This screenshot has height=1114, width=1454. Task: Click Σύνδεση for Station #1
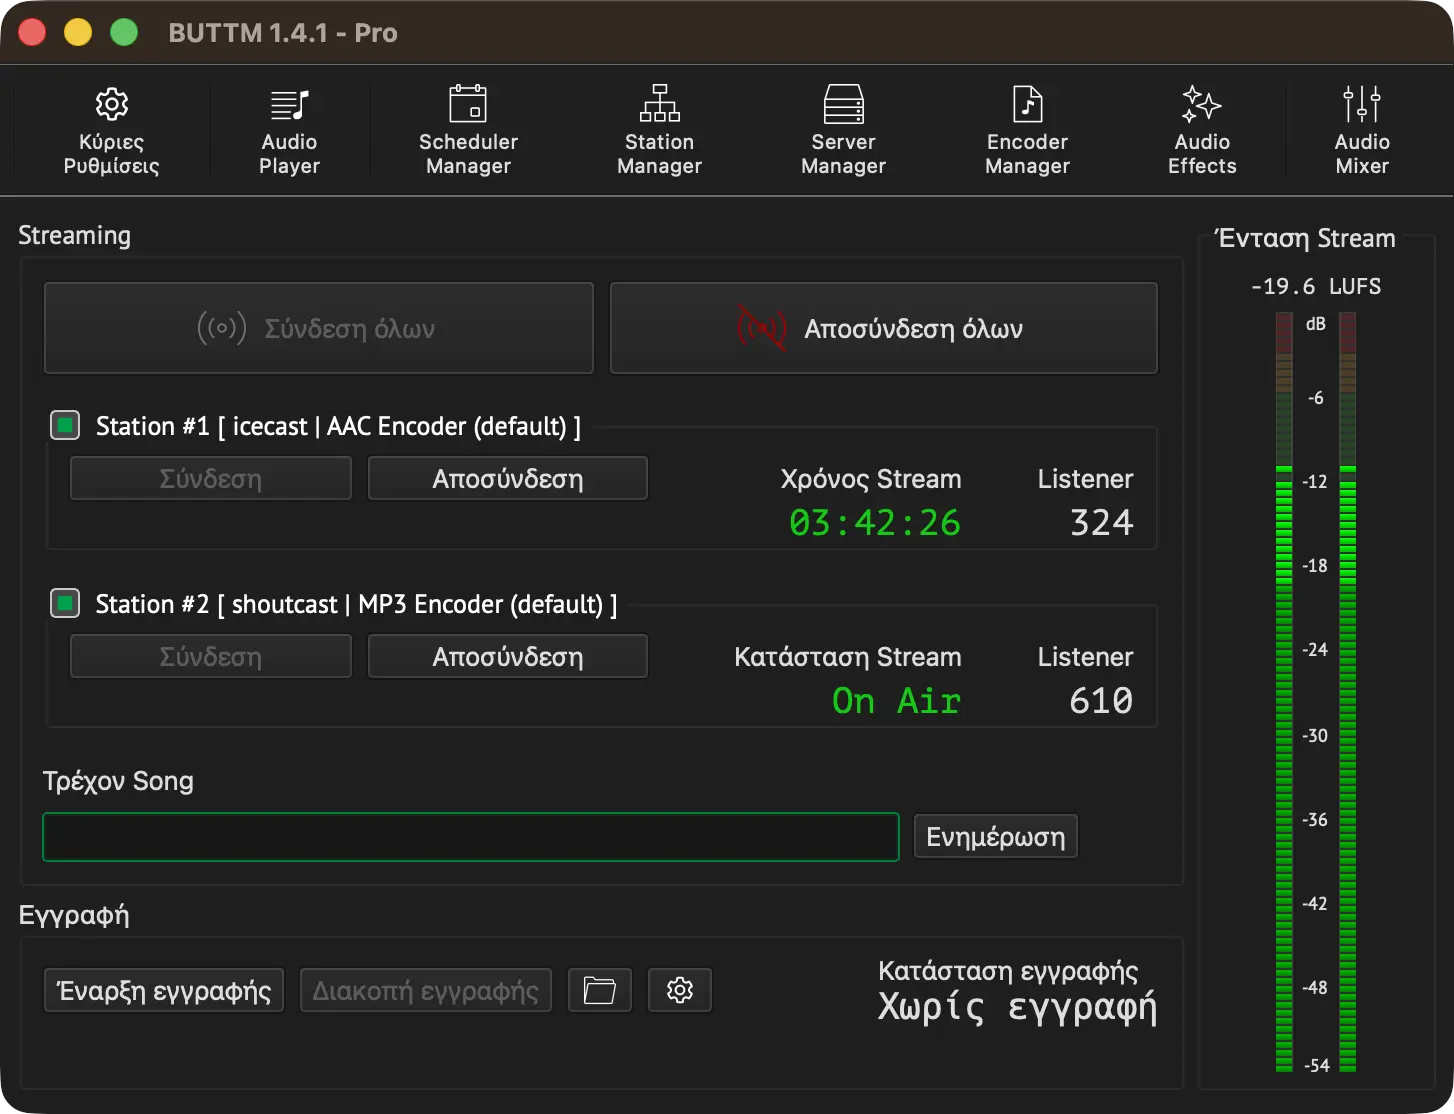(x=211, y=478)
